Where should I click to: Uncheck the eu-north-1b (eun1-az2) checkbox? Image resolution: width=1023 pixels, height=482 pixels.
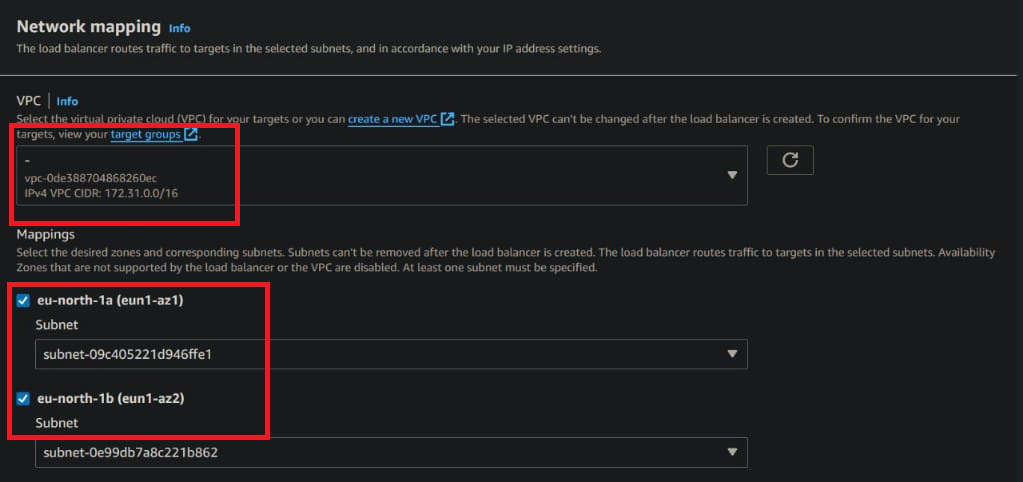pos(23,398)
